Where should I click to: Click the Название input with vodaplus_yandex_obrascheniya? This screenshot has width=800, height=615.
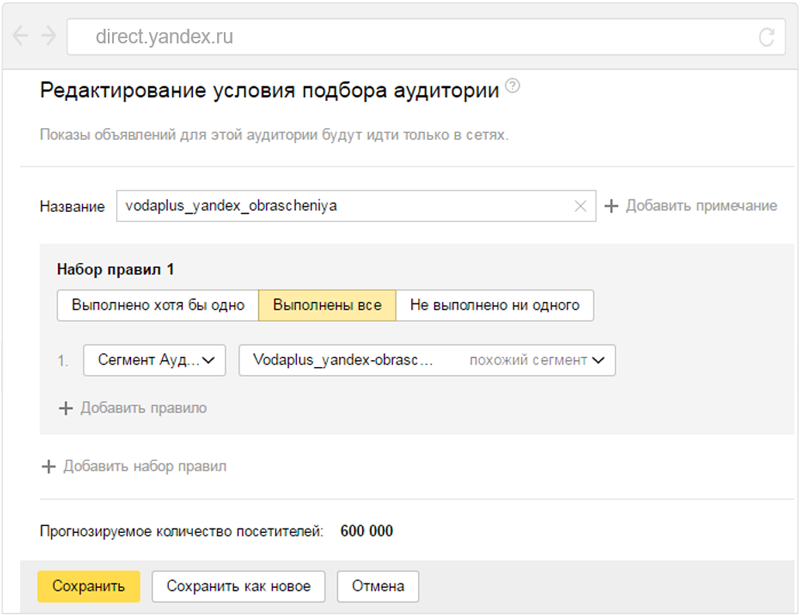356,206
